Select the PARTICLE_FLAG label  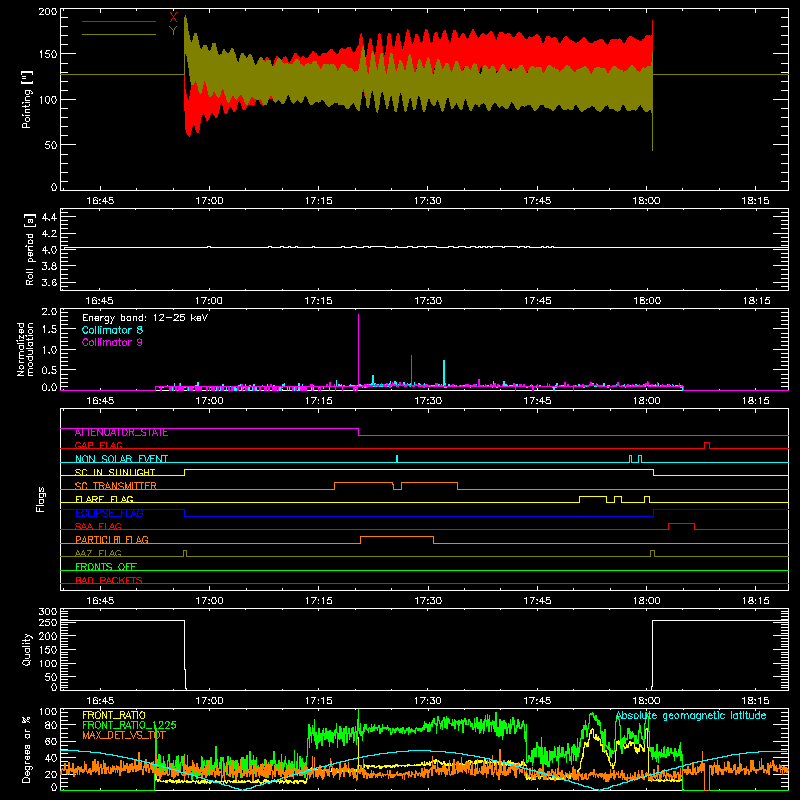[112, 539]
